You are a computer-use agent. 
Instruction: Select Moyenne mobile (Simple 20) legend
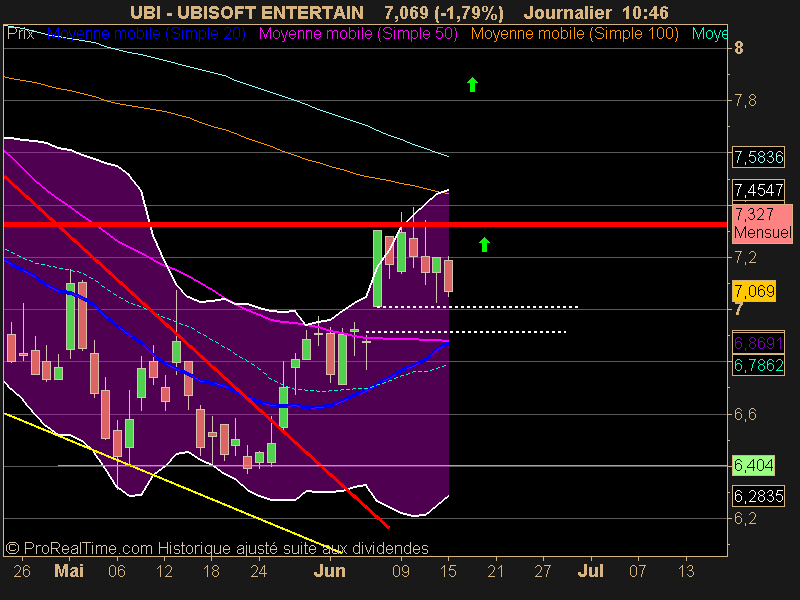tap(146, 34)
